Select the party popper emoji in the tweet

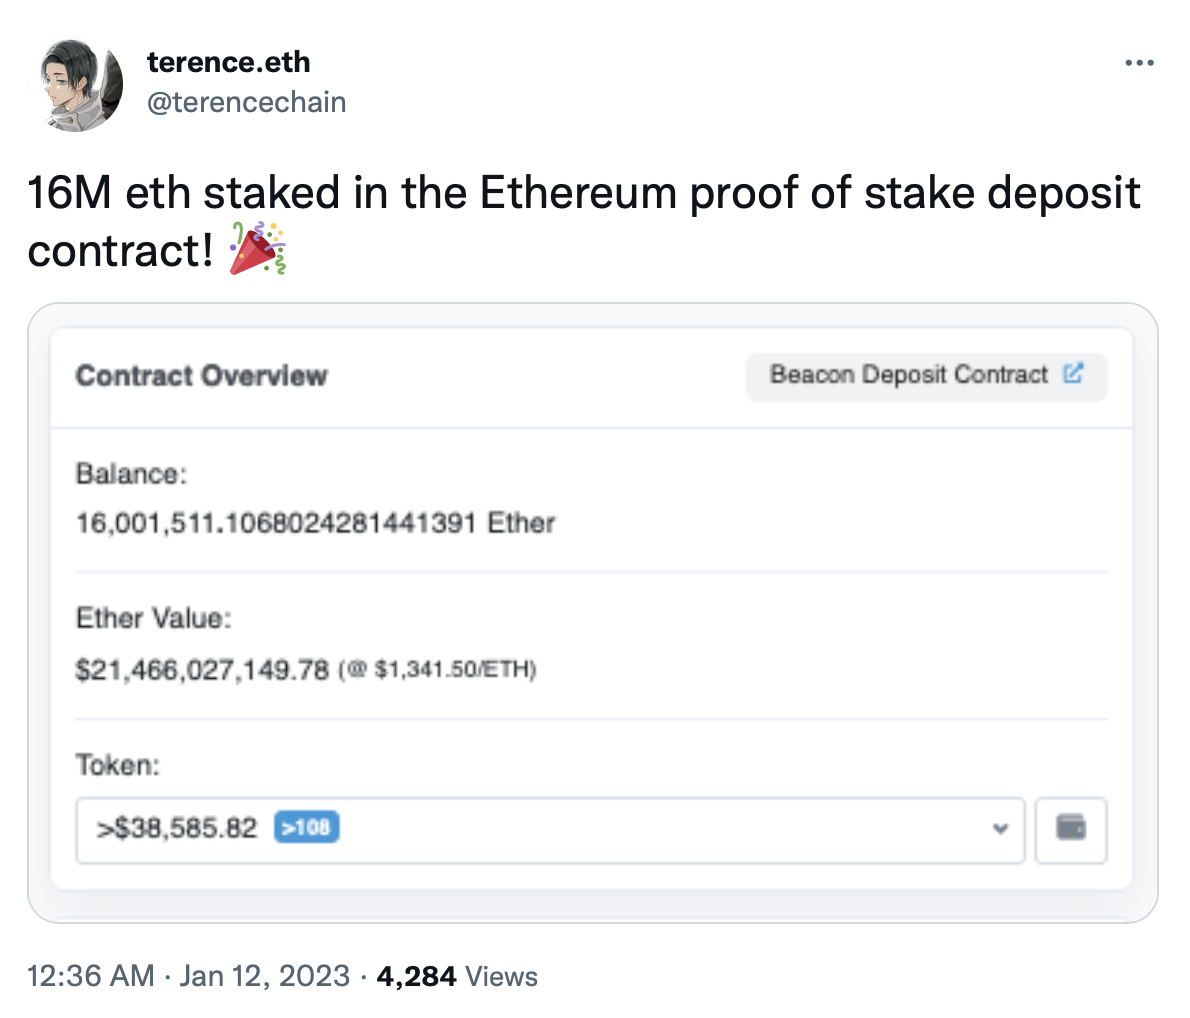point(258,248)
